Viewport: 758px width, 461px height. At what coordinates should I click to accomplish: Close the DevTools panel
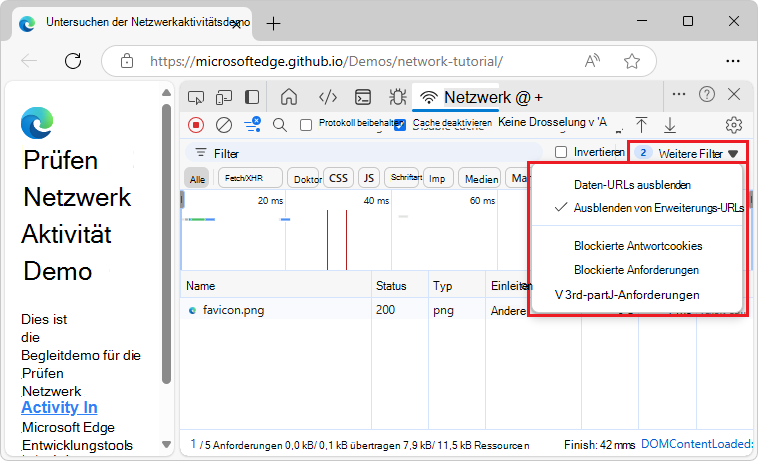734,94
